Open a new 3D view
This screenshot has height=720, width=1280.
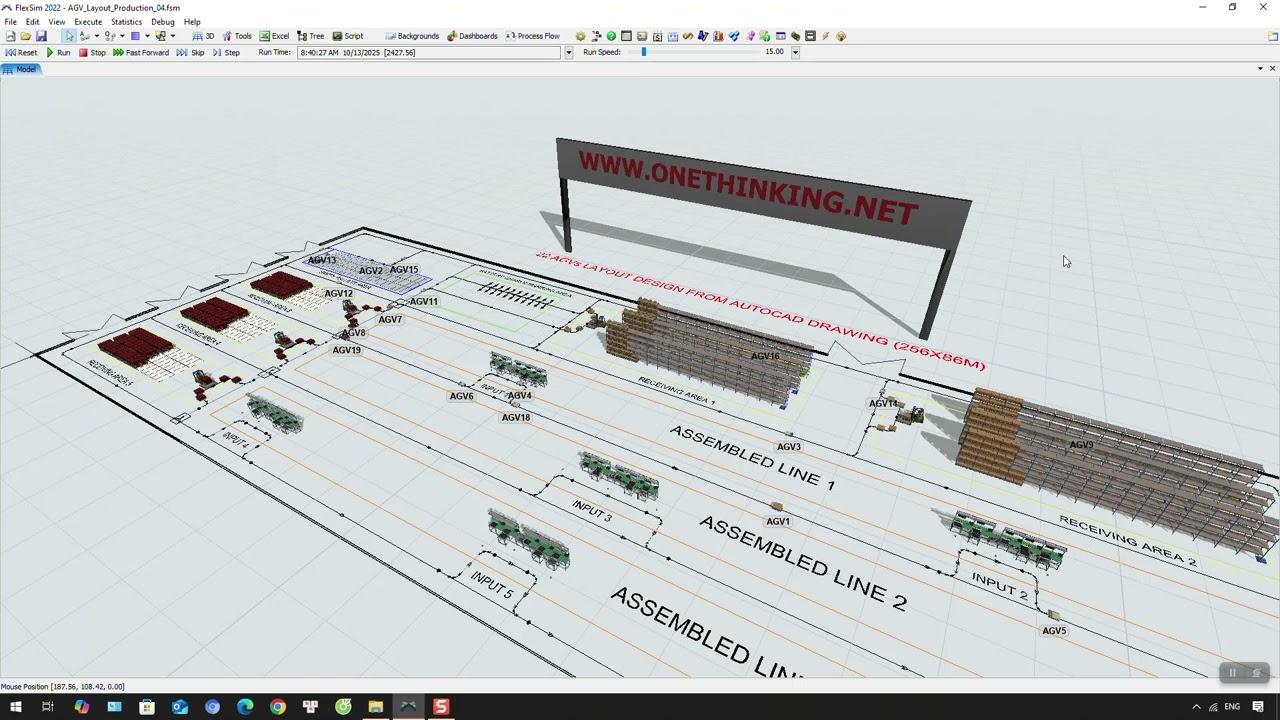(203, 36)
